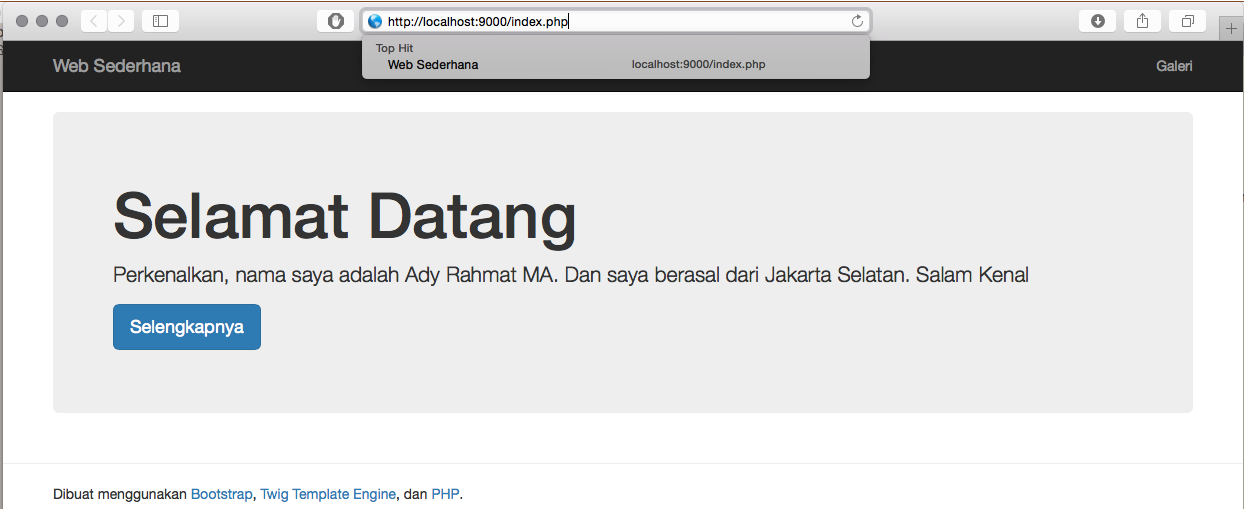
Task: Show the downloads list
Action: (1097, 21)
